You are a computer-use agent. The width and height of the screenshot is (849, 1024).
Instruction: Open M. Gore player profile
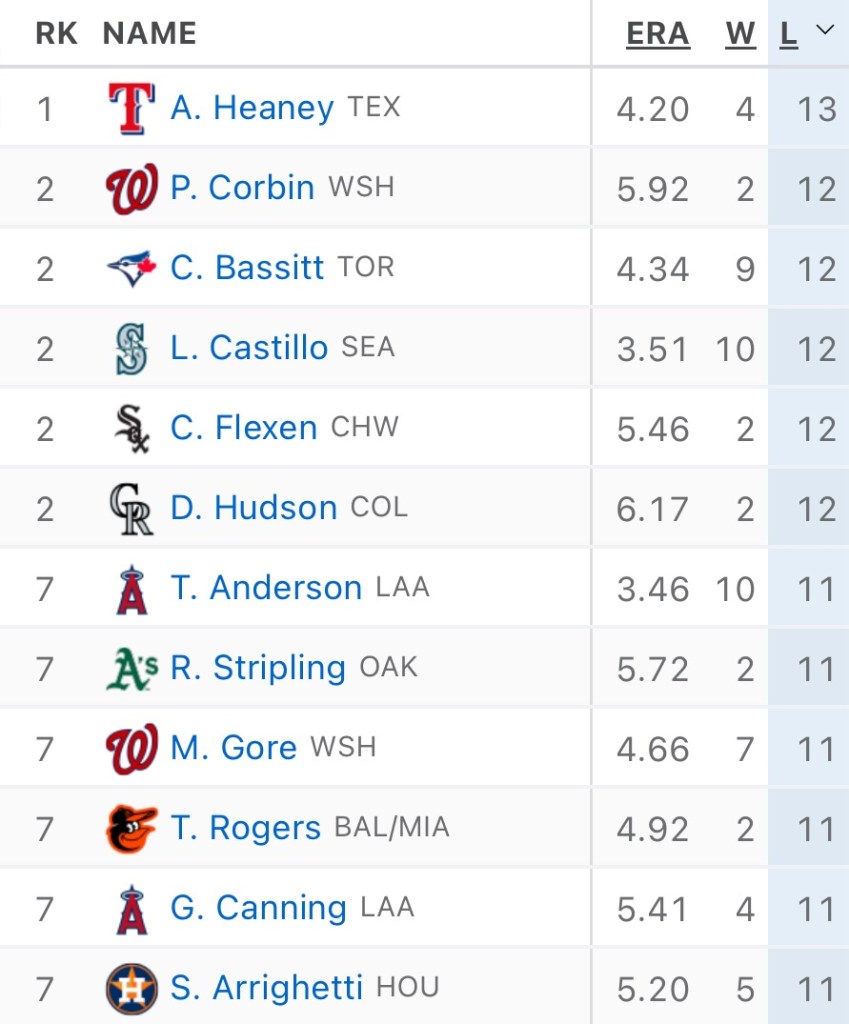pos(234,748)
